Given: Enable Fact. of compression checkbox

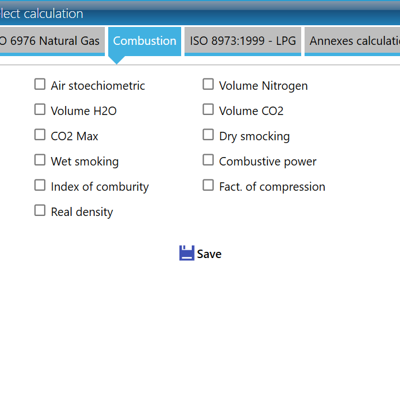Looking at the screenshot, I should 208,185.
